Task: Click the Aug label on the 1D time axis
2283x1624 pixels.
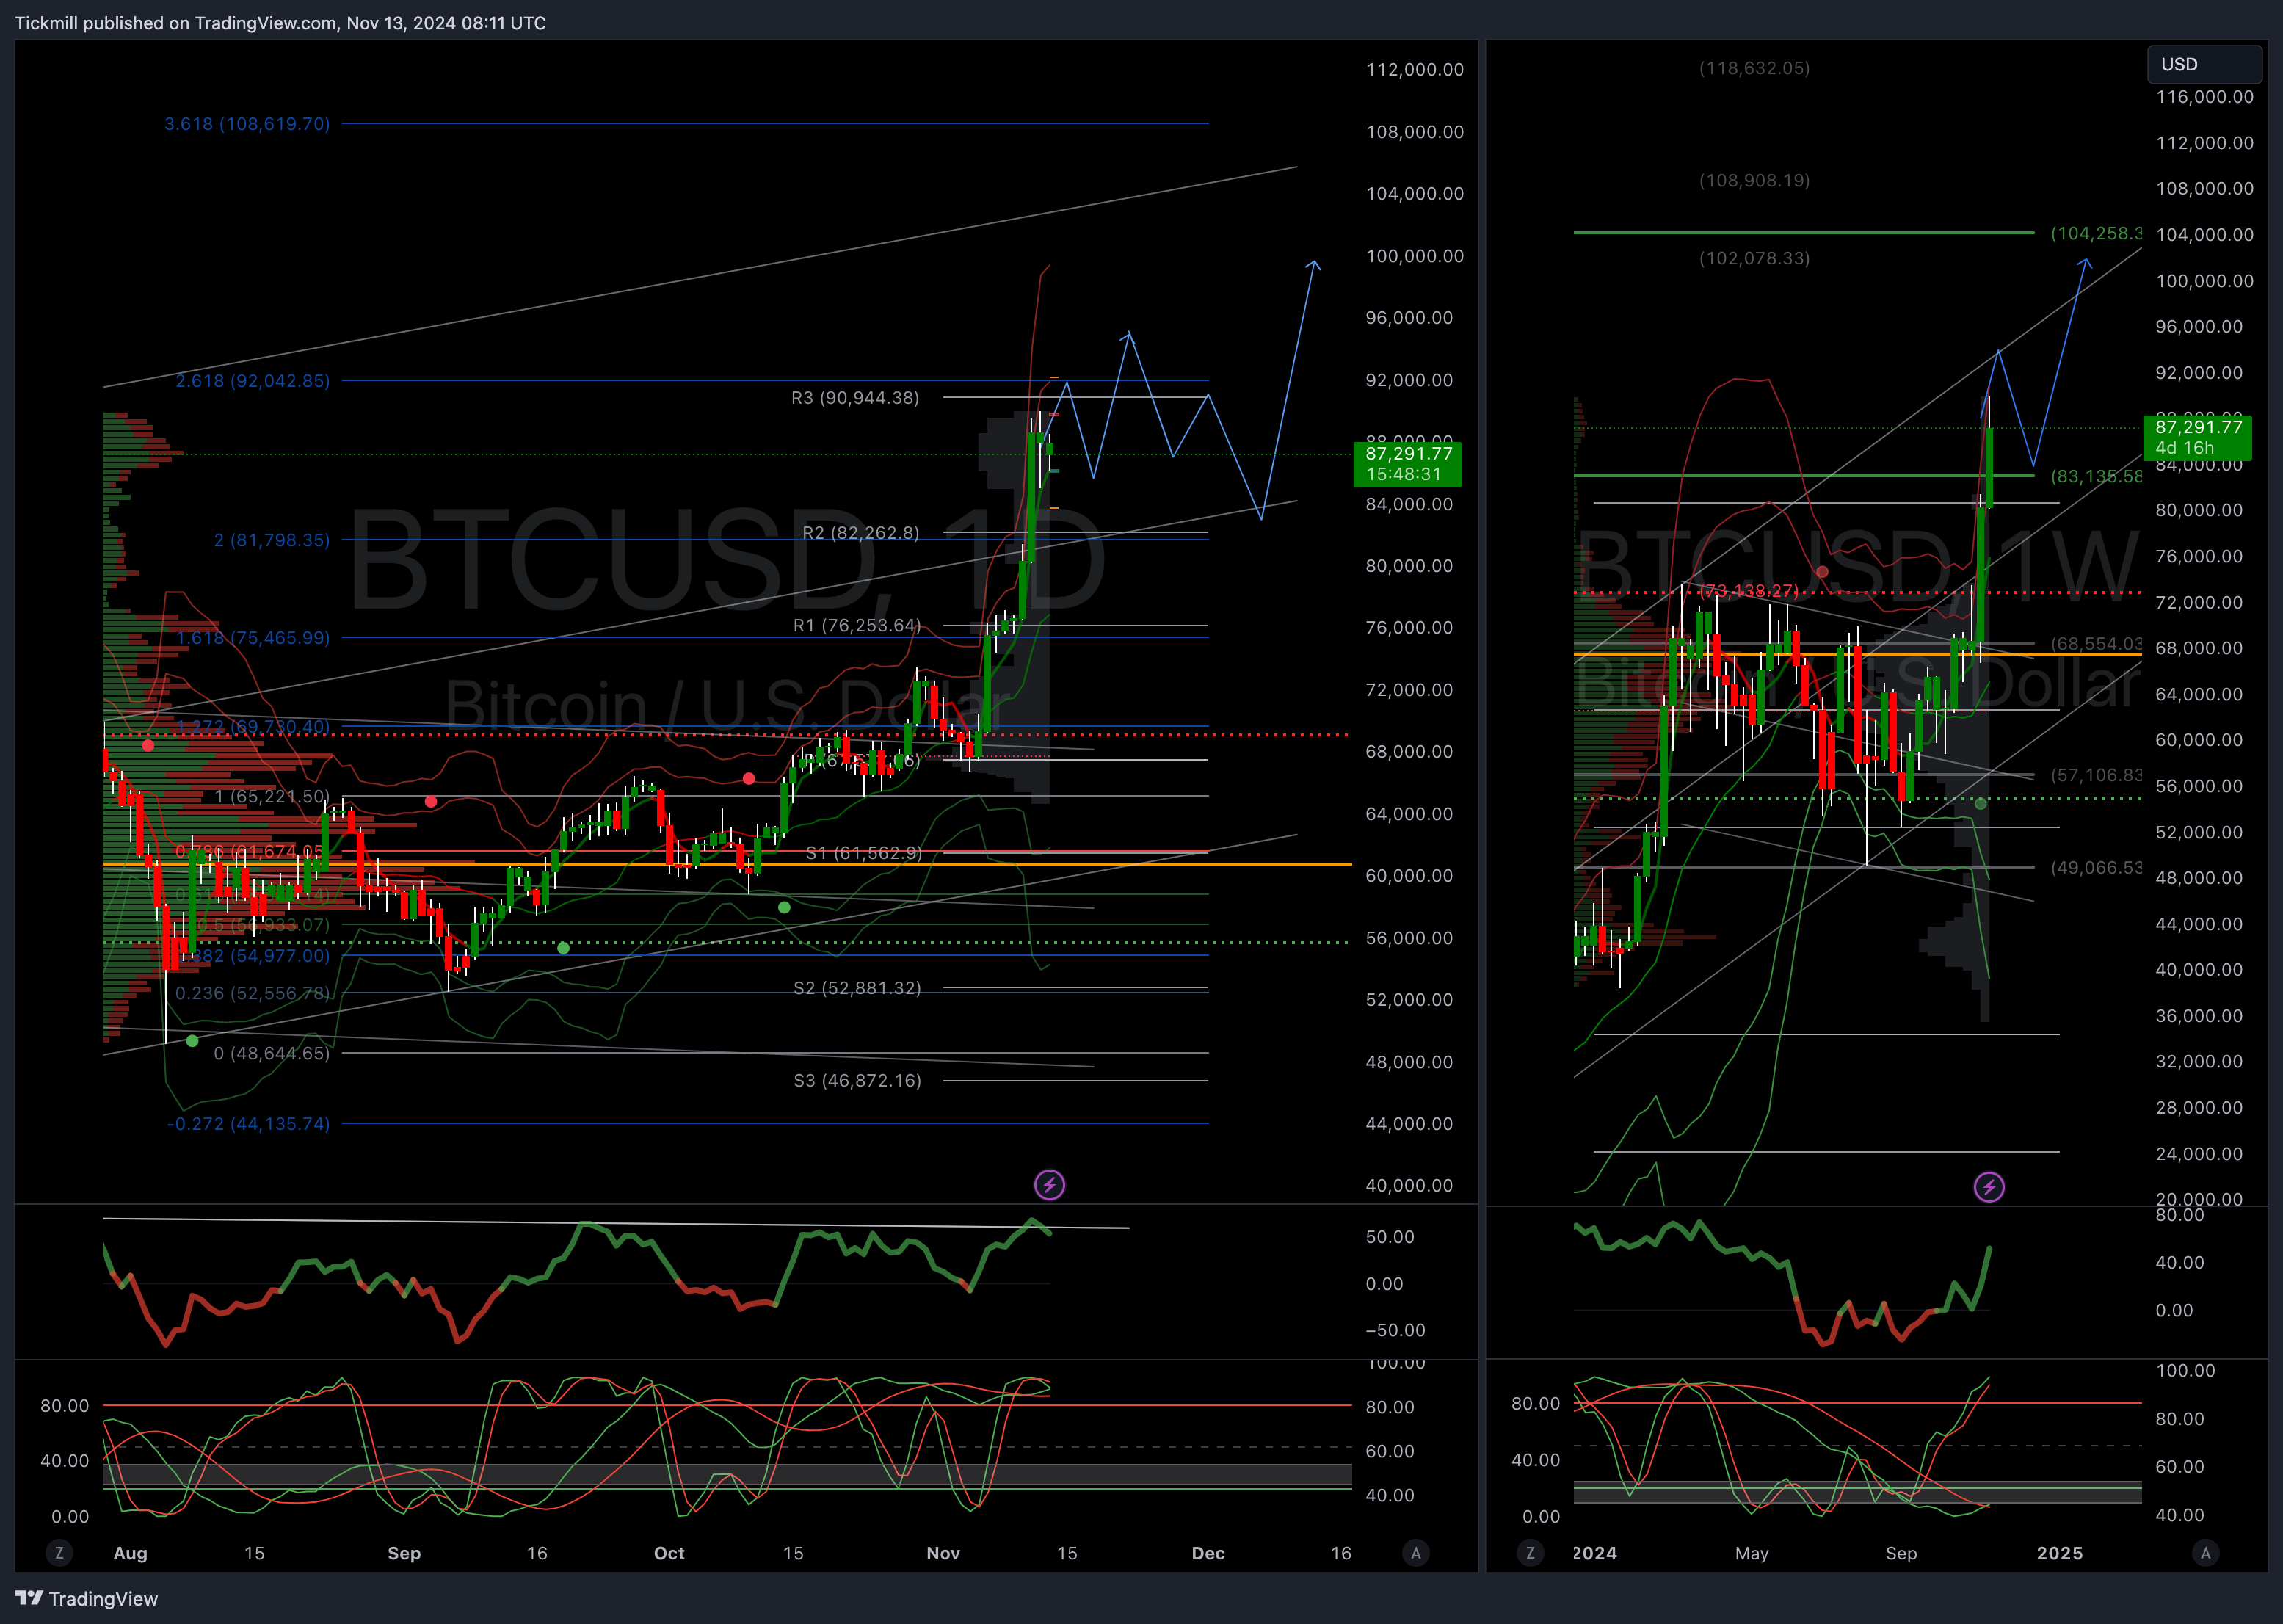Action: (130, 1553)
